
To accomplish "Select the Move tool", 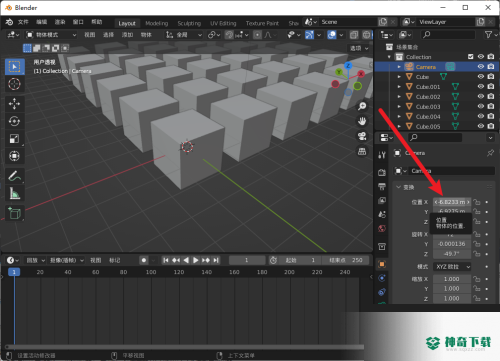I will click(14, 104).
